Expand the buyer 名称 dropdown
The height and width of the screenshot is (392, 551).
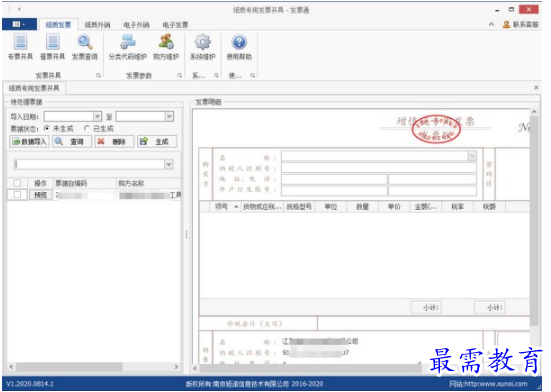point(472,156)
